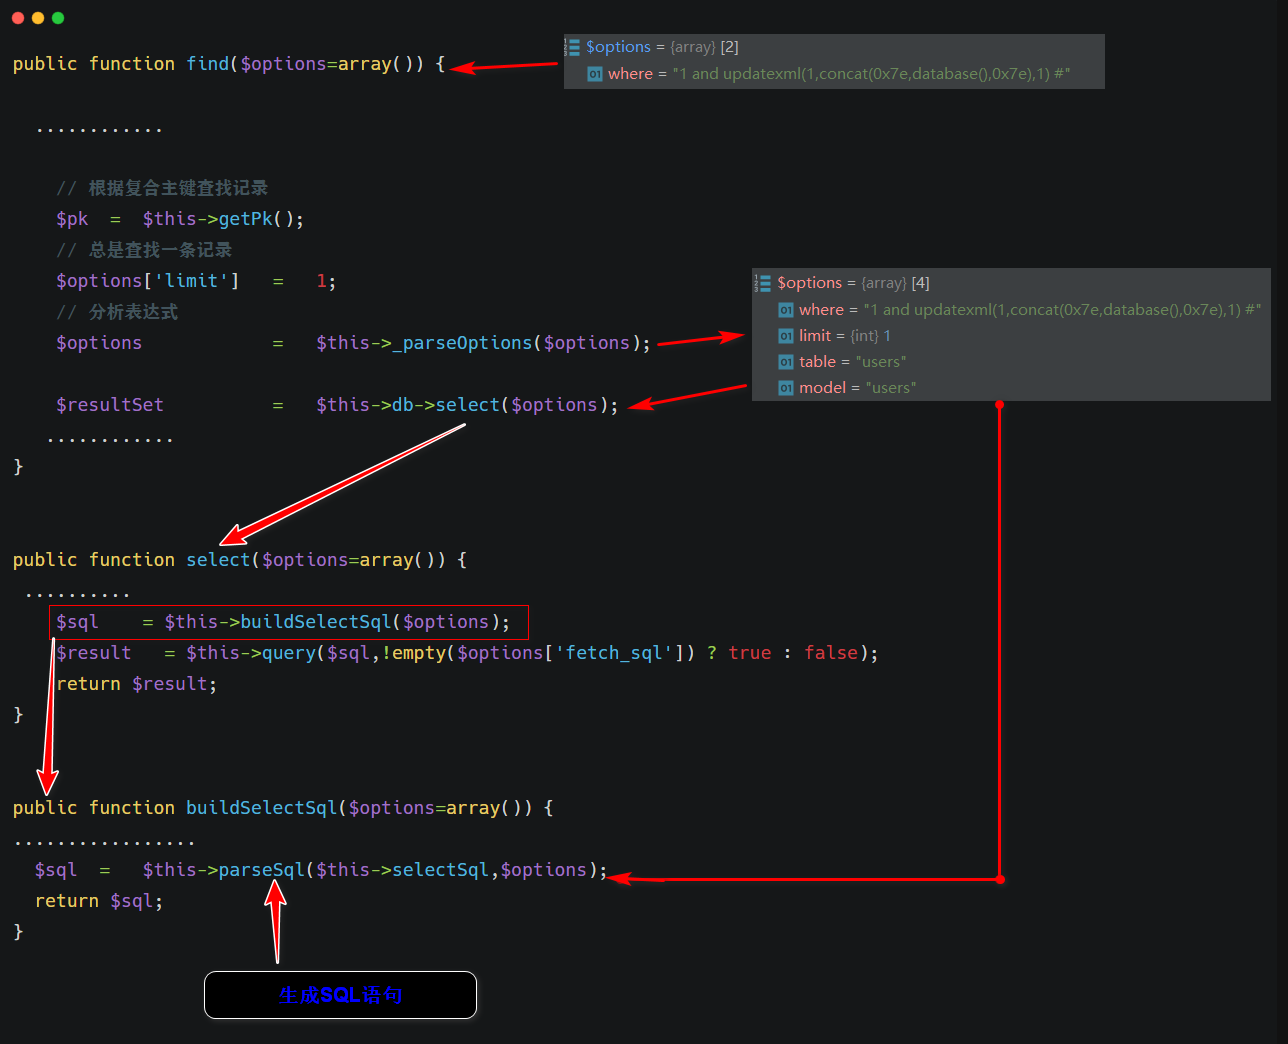Select the comment "// 总是查找一条记录"
Image resolution: width=1288 pixels, height=1044 pixels.
[144, 250]
